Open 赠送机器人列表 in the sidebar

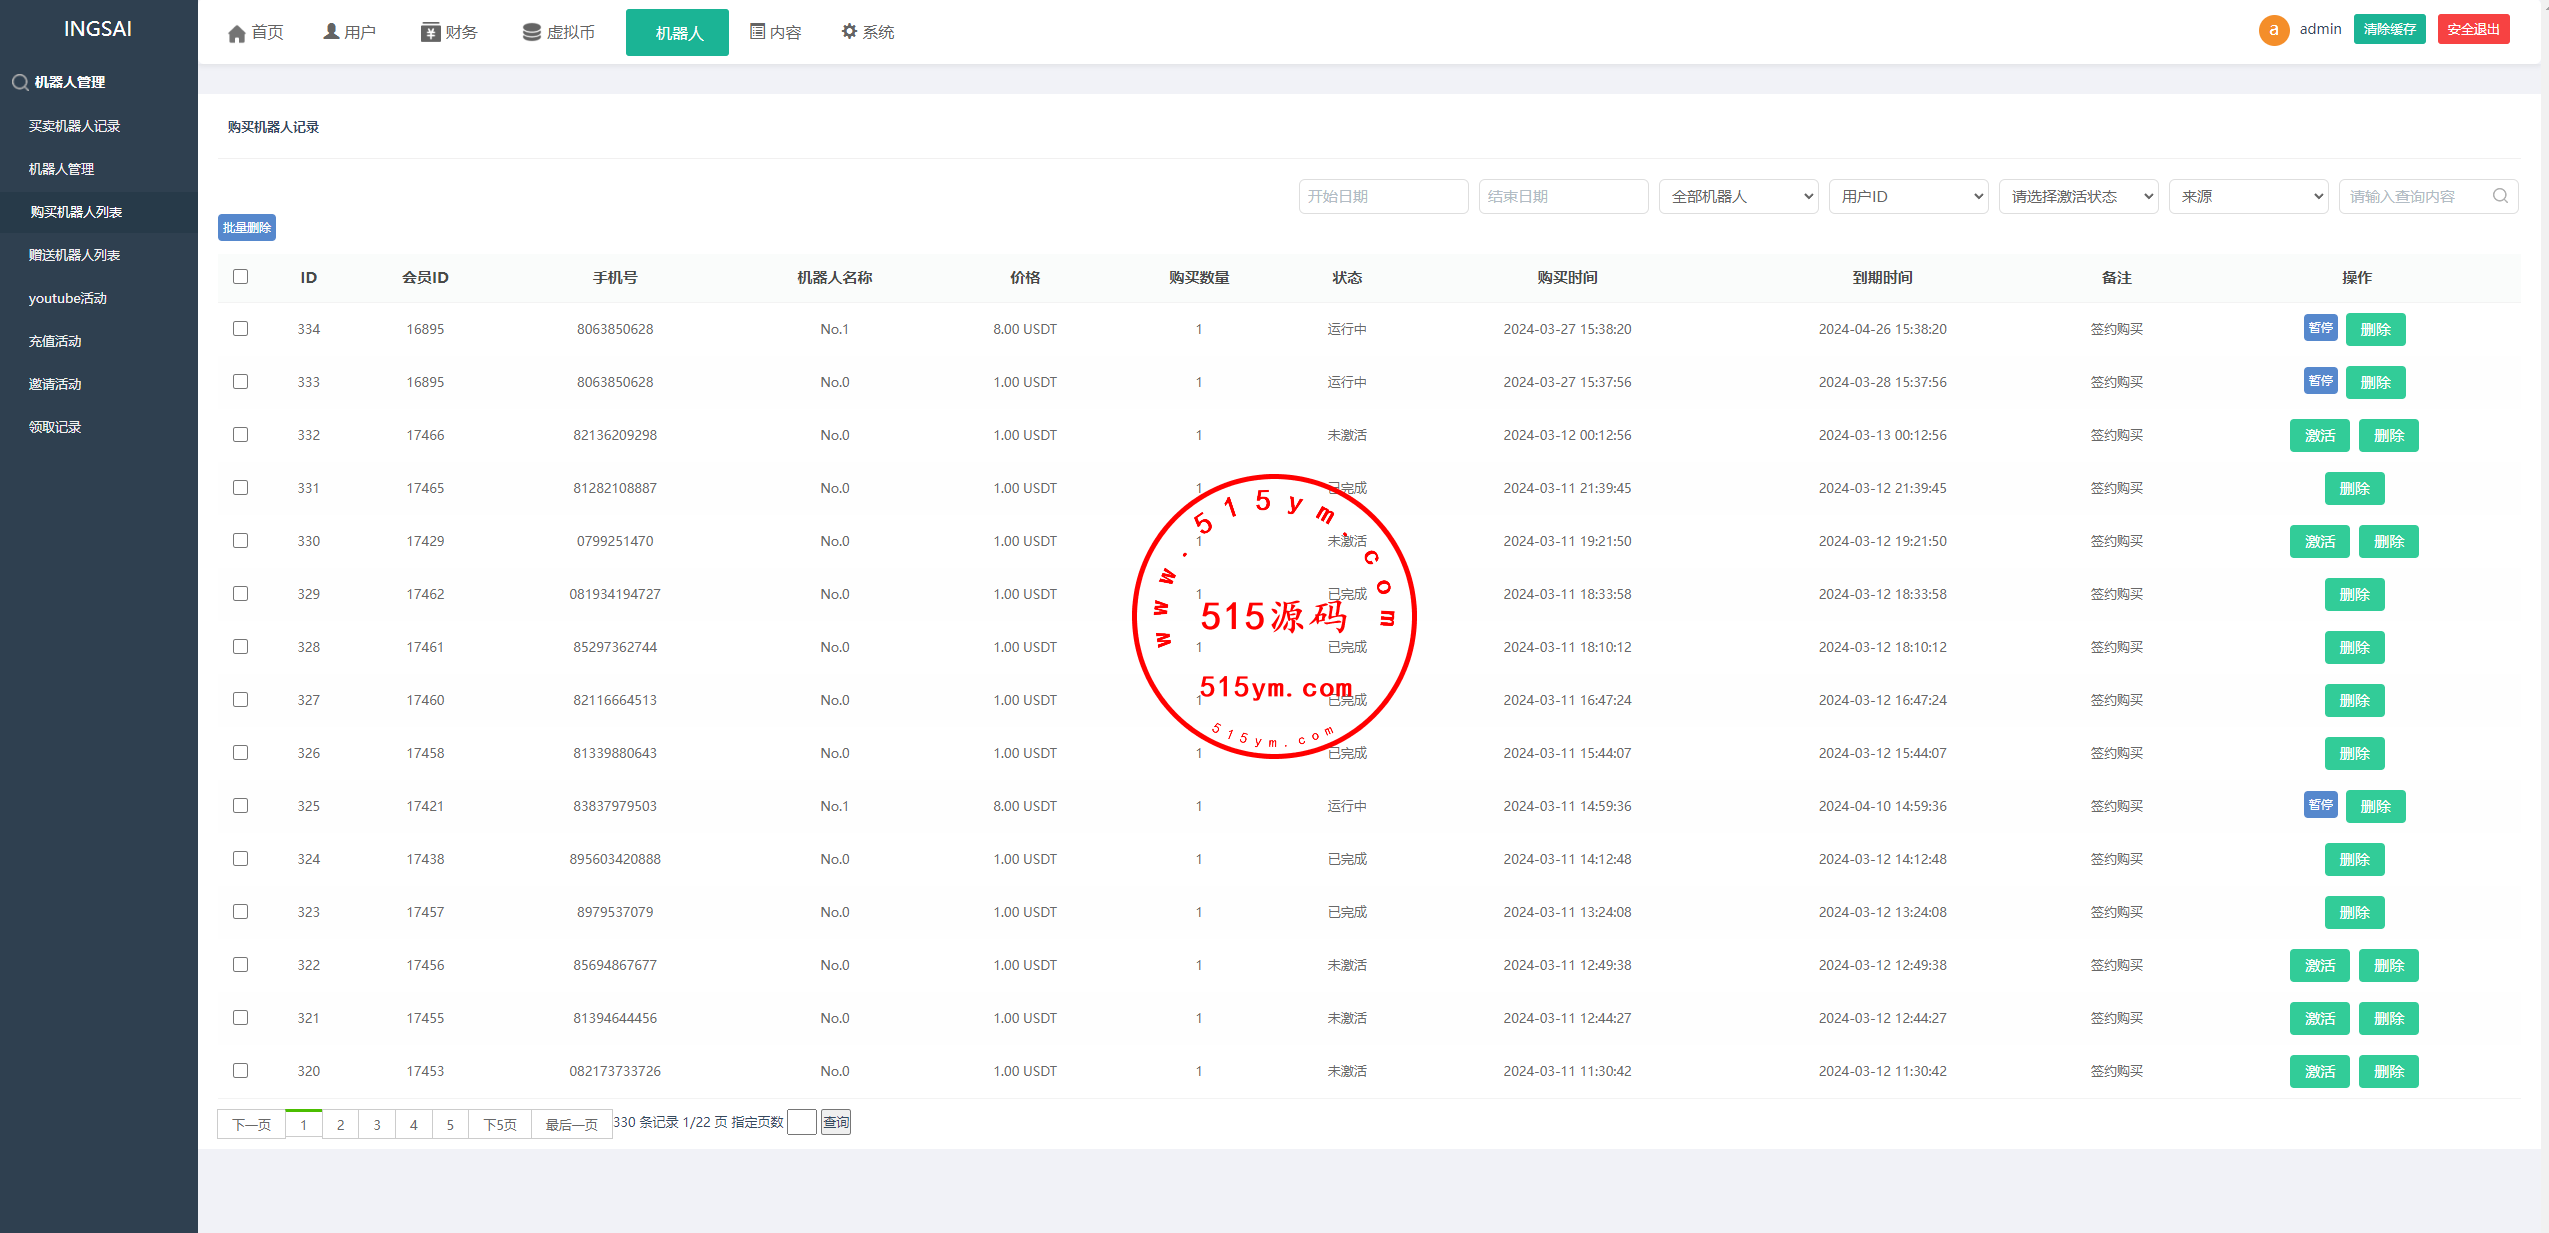coord(74,255)
